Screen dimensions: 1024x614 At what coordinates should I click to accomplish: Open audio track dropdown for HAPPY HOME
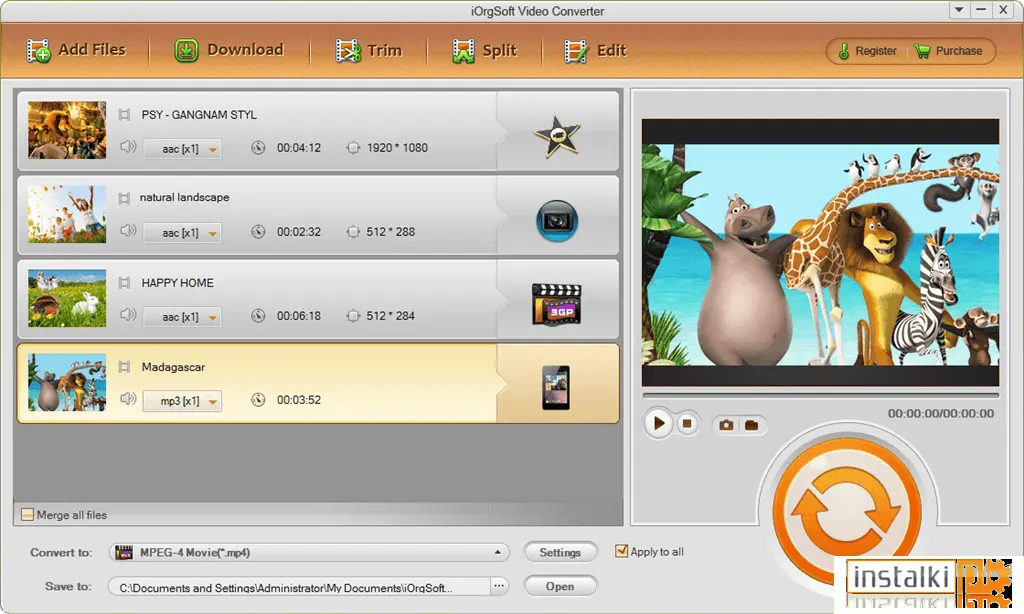pyautogui.click(x=182, y=317)
